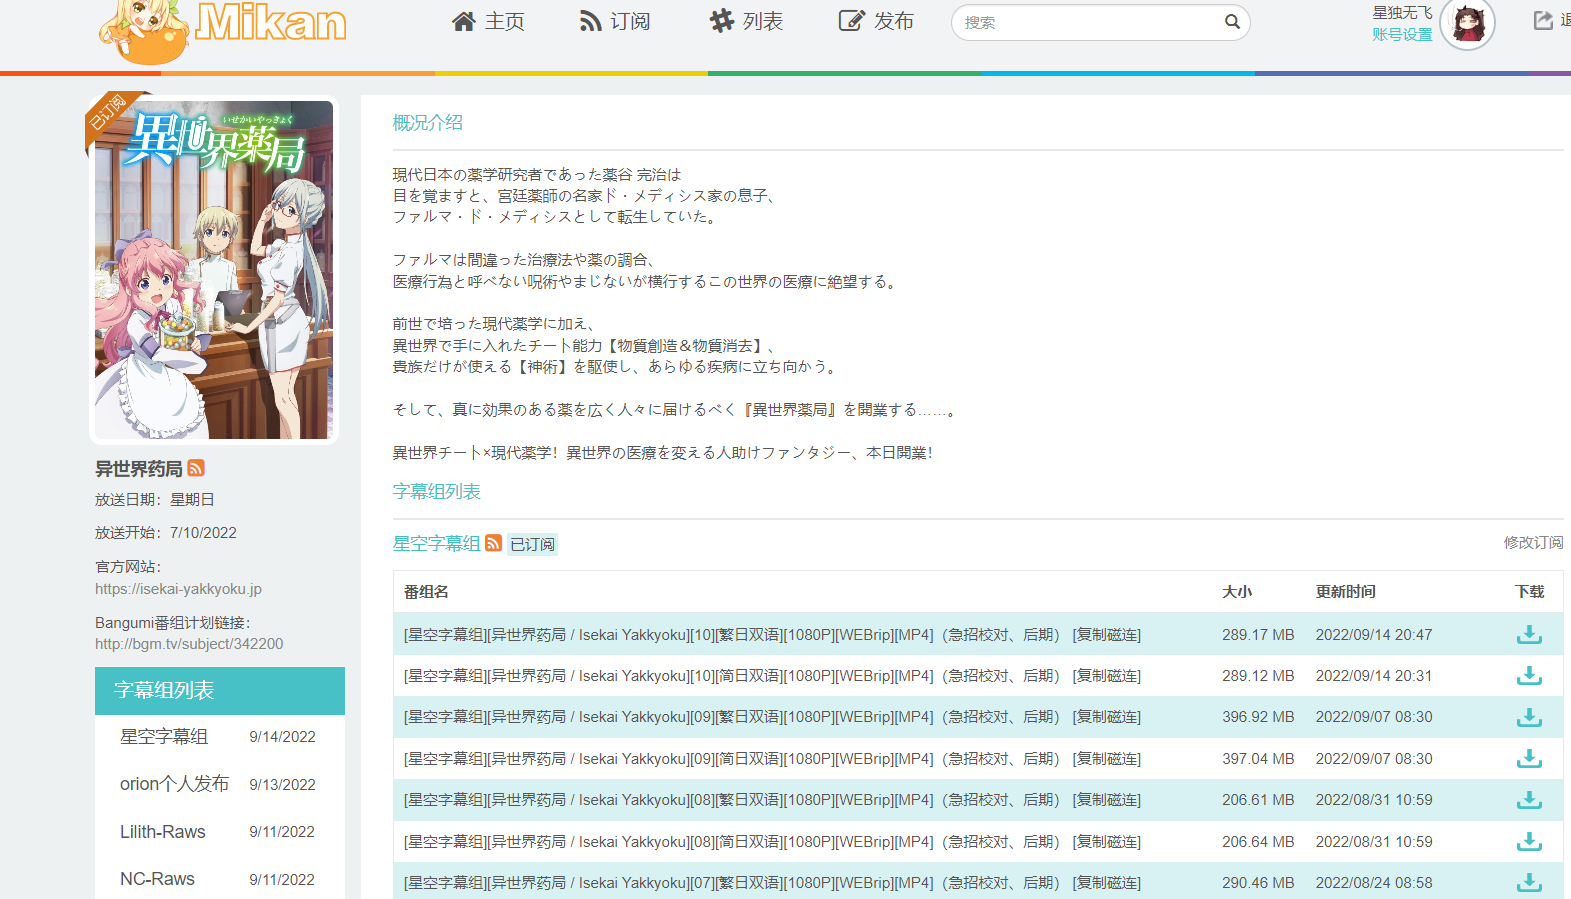
Task: Click the search magnifier icon
Action: click(1232, 22)
